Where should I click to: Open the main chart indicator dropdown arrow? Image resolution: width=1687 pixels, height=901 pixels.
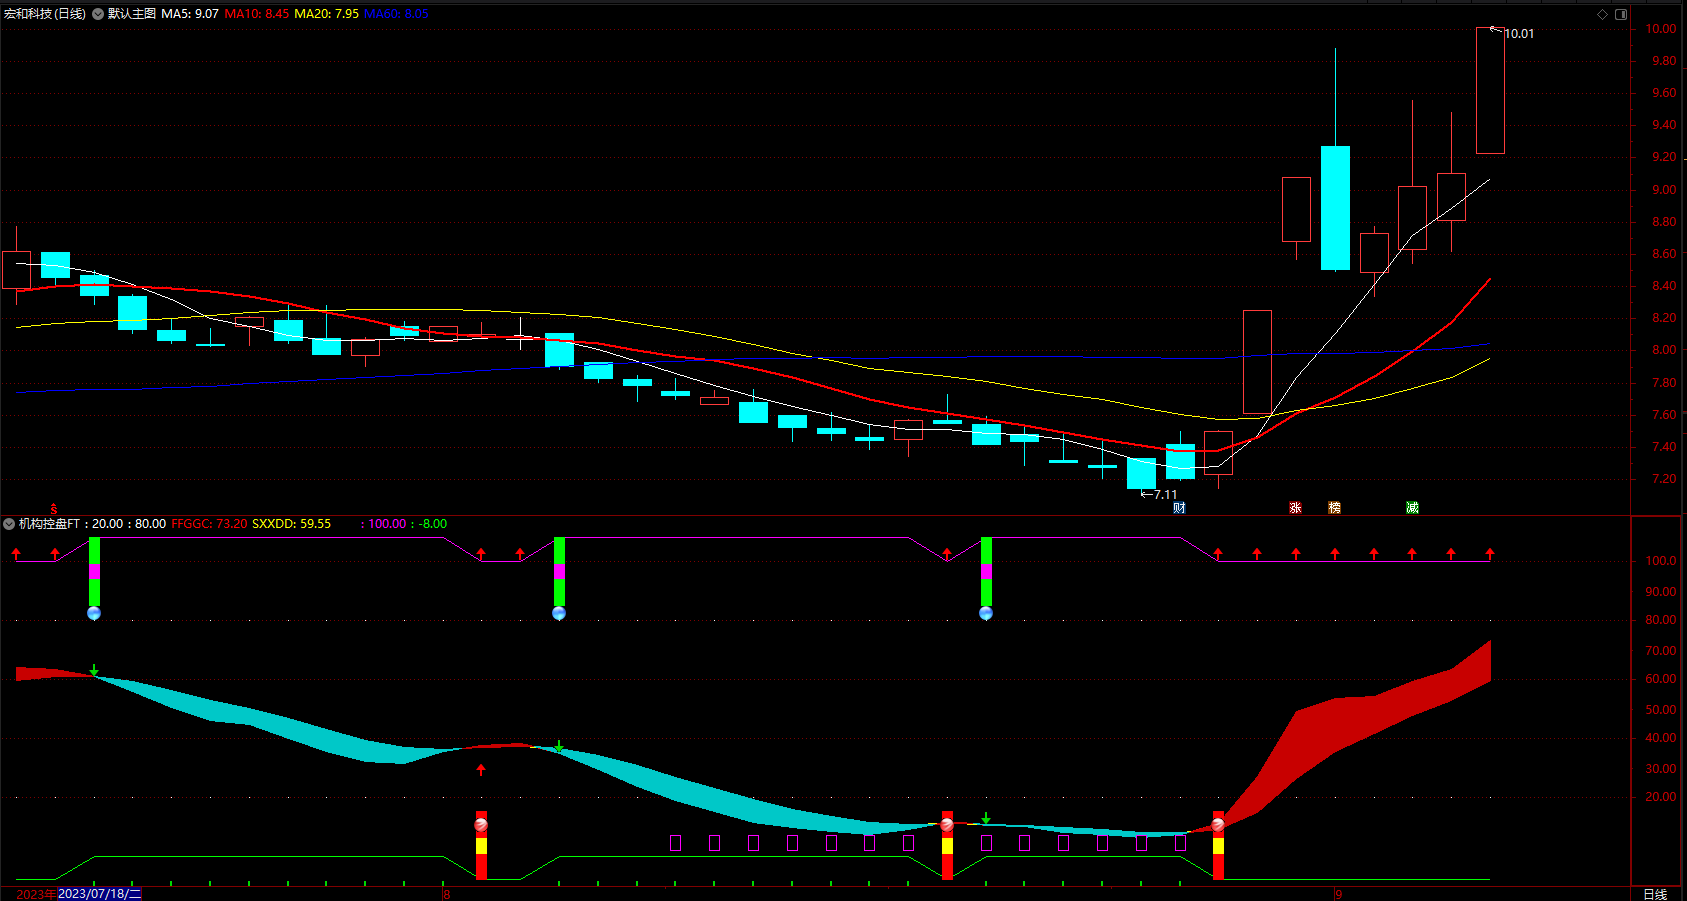[98, 14]
